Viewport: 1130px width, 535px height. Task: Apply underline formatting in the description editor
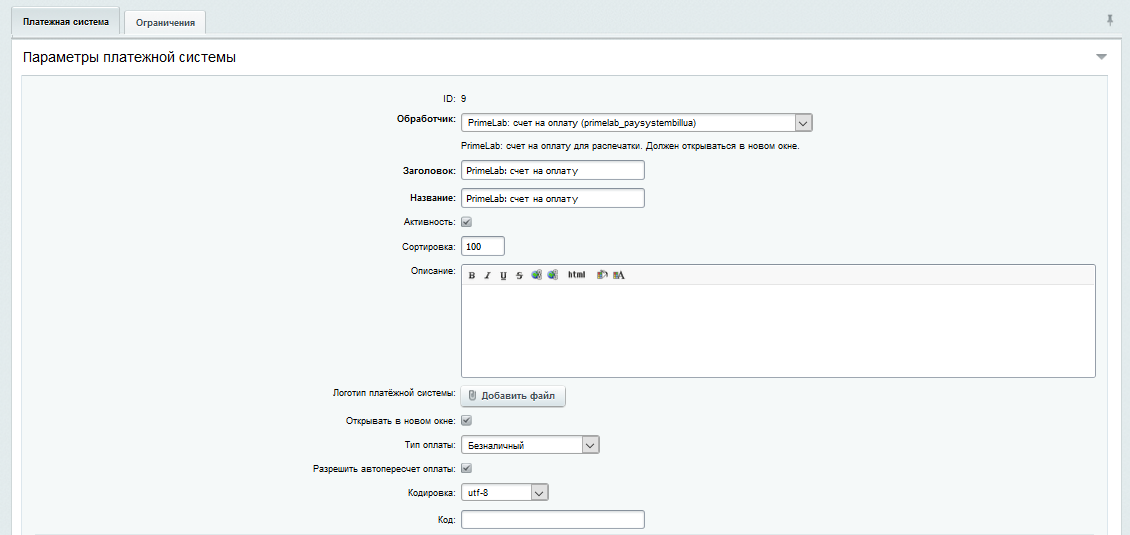[x=503, y=275]
